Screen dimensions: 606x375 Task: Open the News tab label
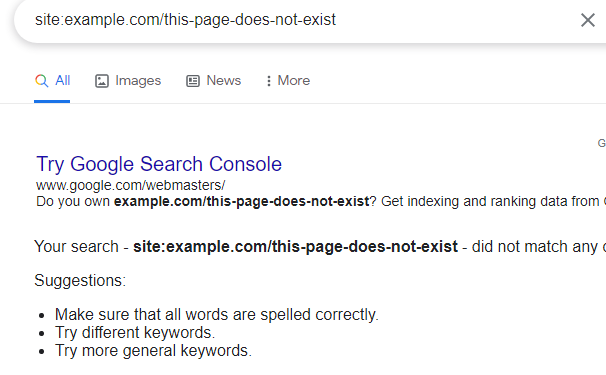223,80
